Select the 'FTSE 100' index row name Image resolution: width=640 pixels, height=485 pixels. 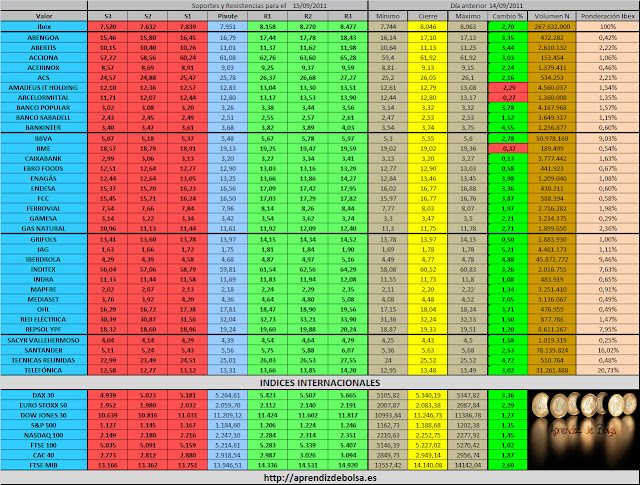click(x=44, y=445)
